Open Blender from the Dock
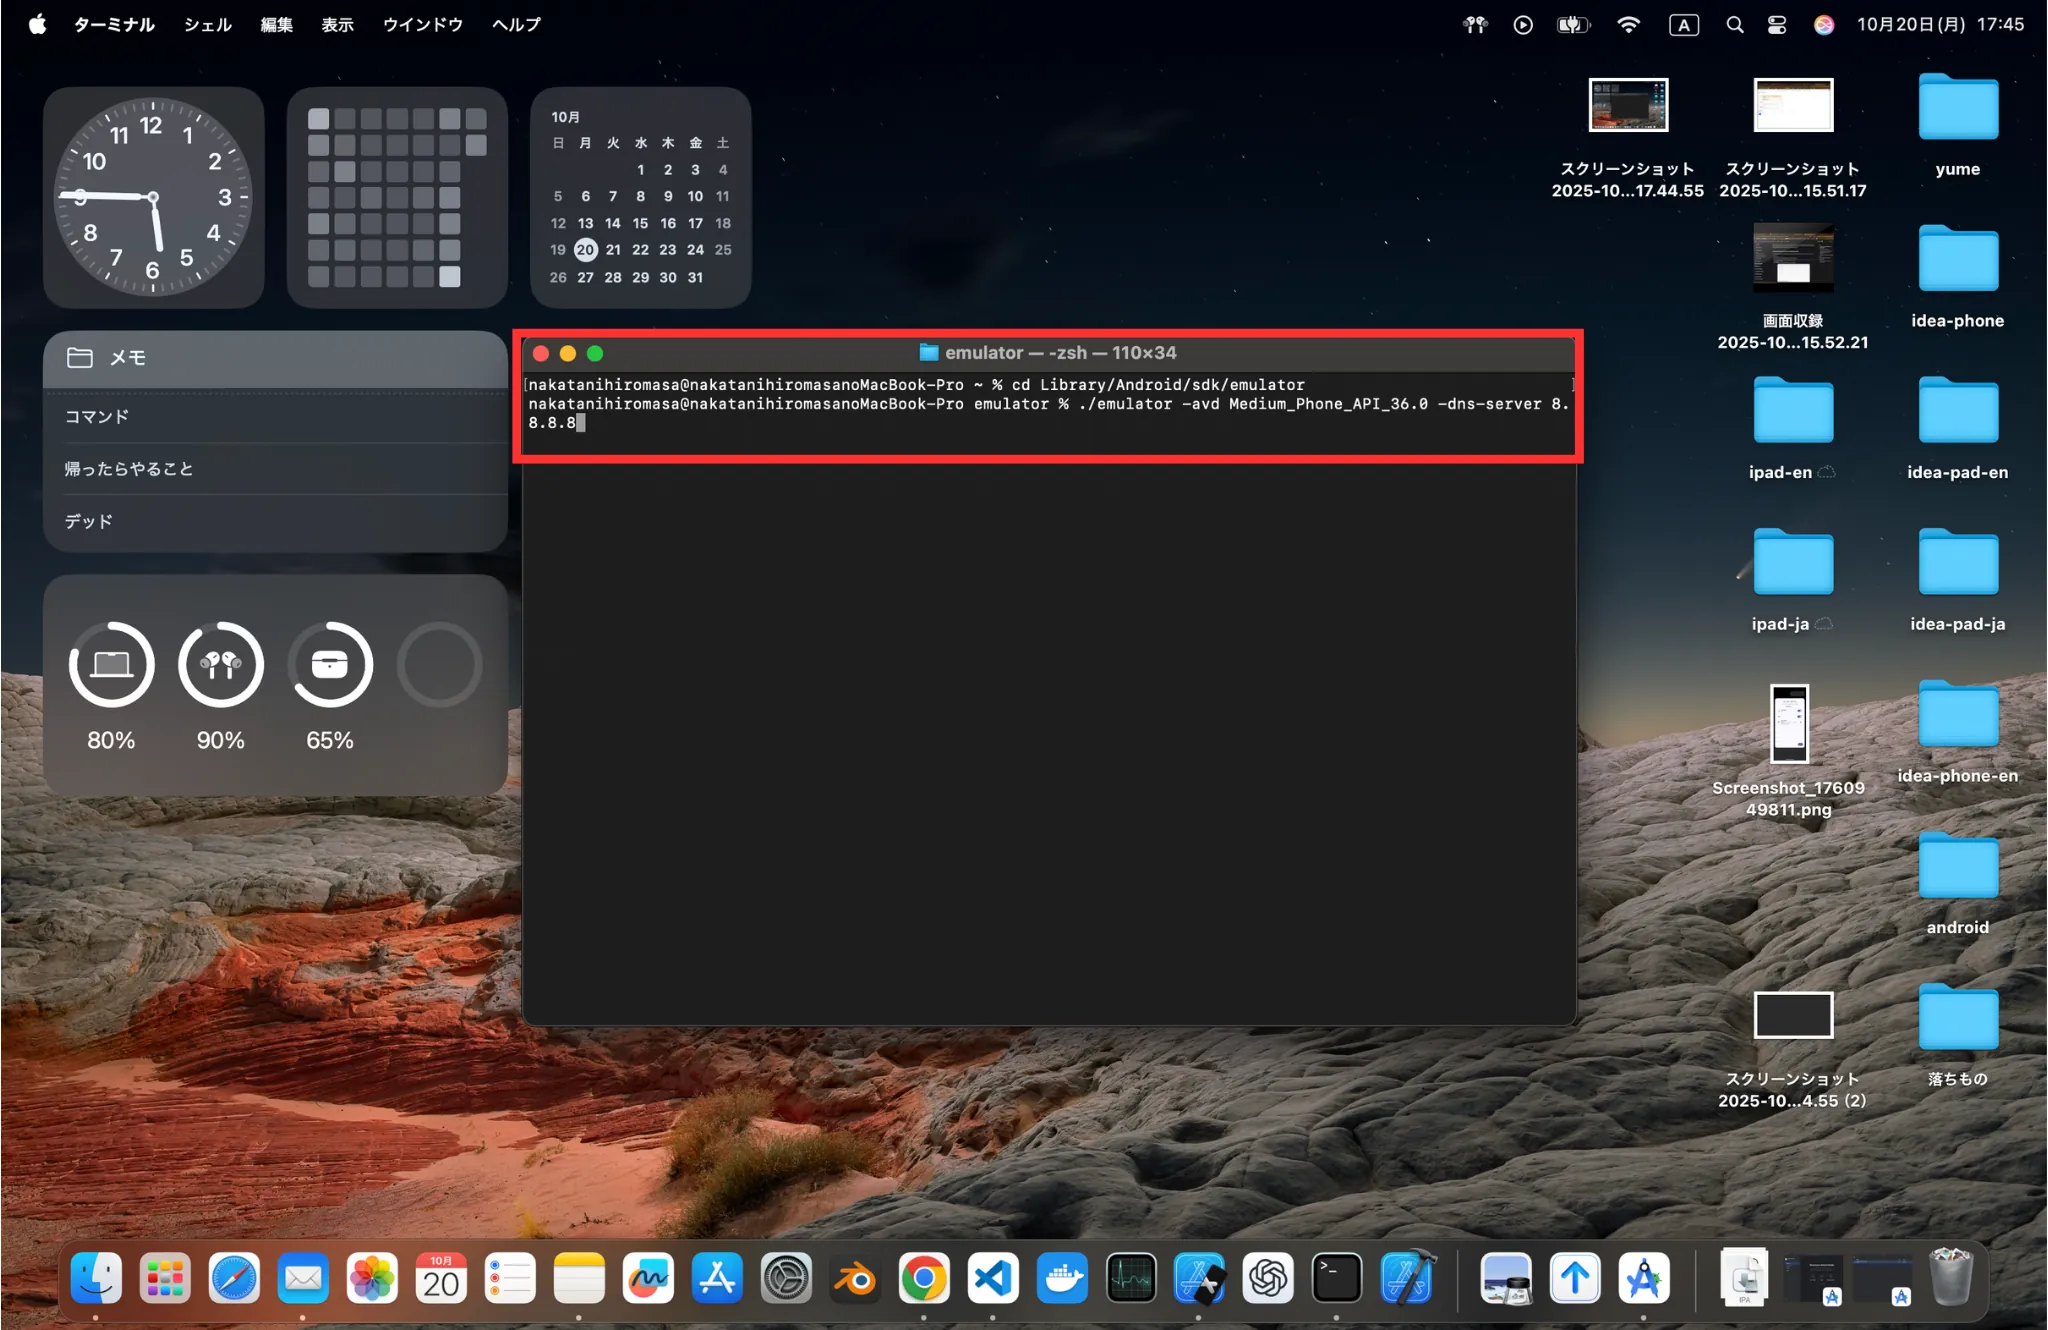The width and height of the screenshot is (2048, 1330). [855, 1279]
